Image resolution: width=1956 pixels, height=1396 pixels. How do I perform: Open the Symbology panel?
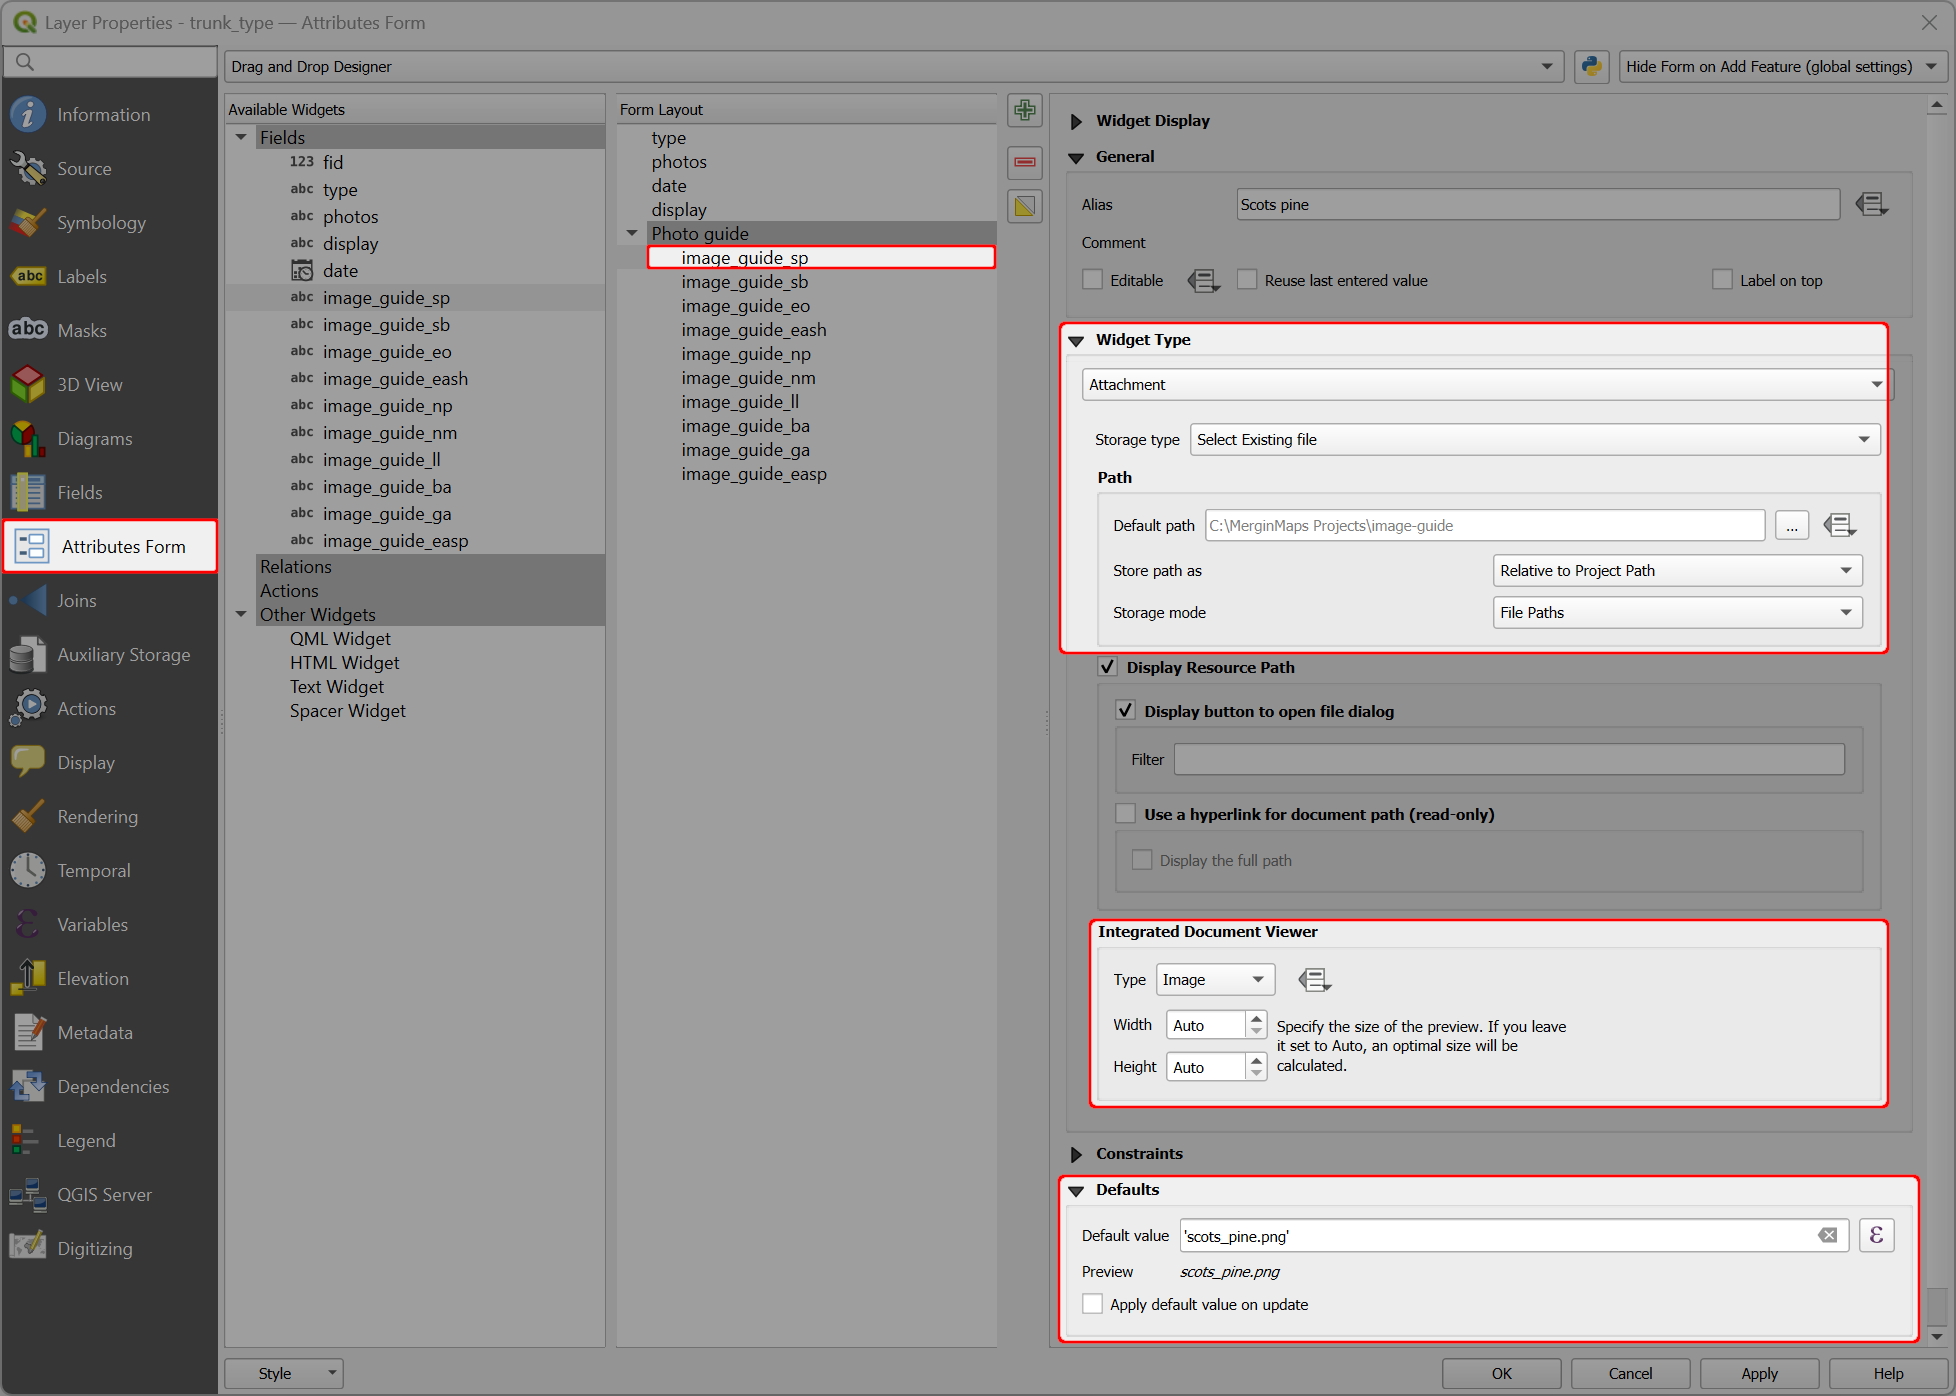pos(100,222)
